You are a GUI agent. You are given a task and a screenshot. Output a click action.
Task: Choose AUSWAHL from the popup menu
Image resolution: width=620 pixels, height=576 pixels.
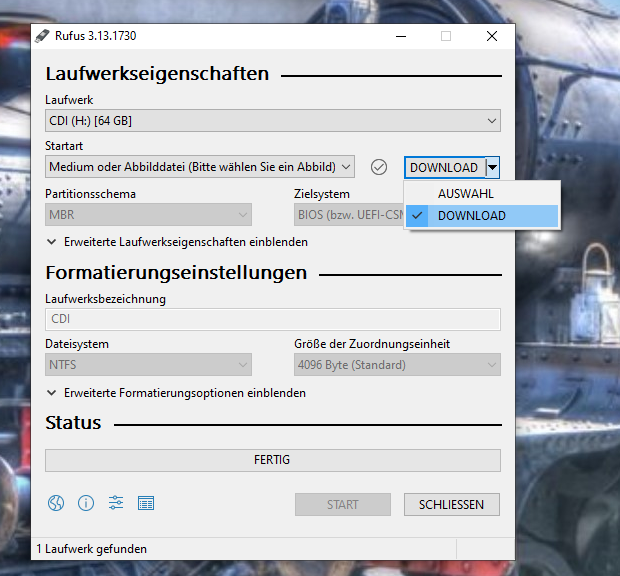pos(482,194)
